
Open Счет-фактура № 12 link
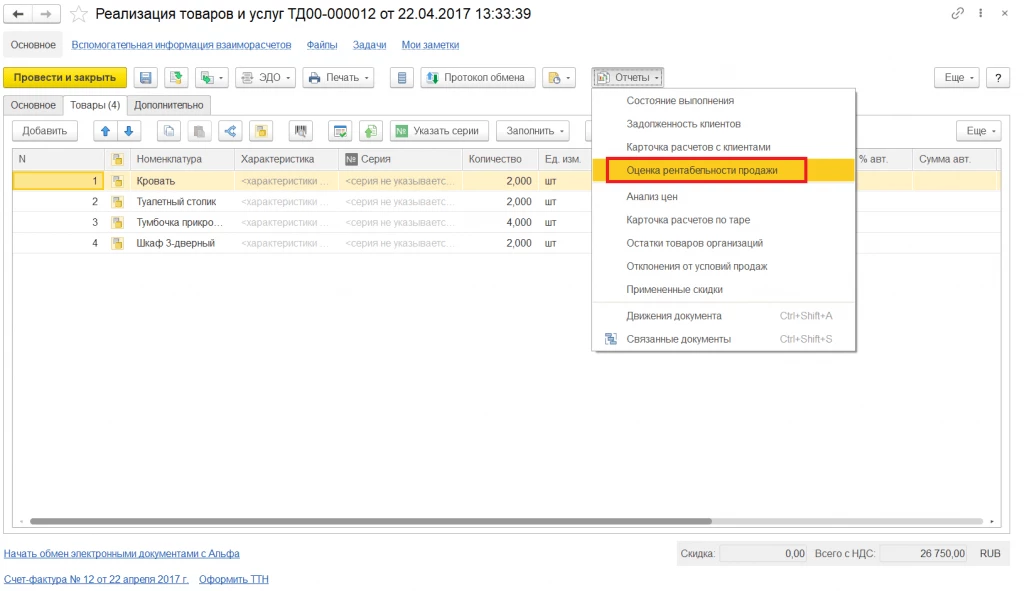96,579
